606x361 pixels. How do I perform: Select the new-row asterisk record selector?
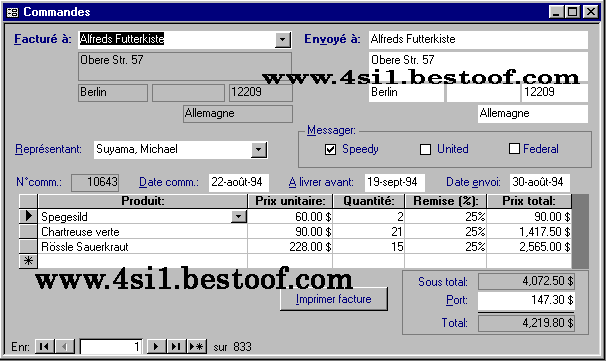coord(28,261)
